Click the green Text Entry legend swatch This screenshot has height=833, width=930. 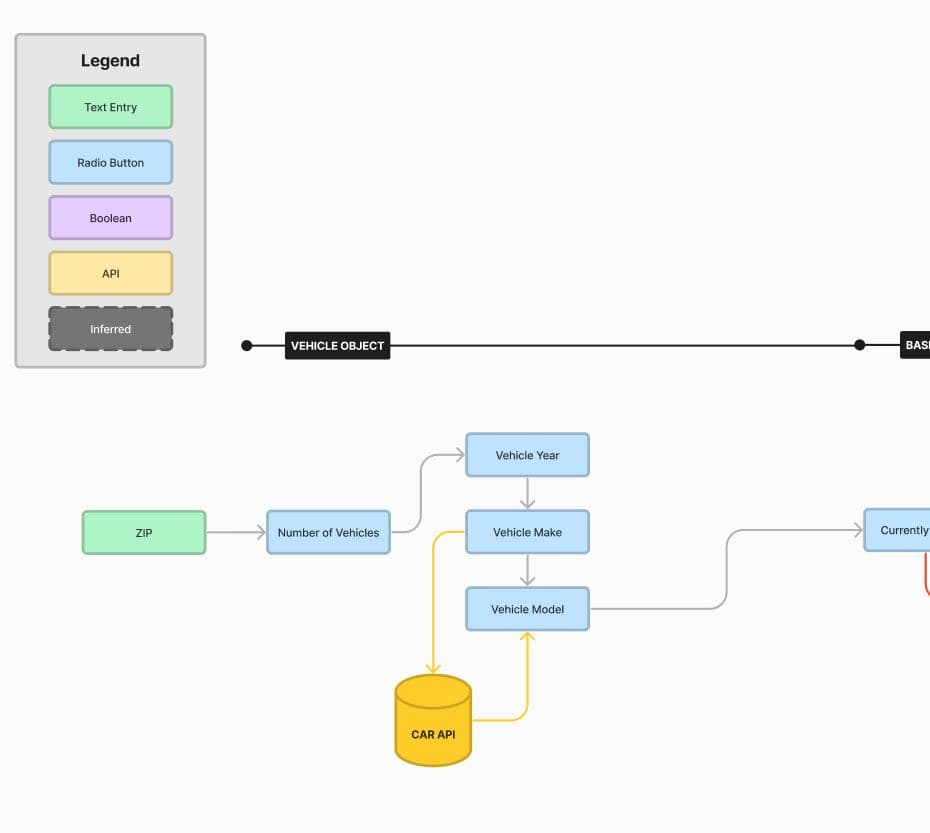click(110, 107)
